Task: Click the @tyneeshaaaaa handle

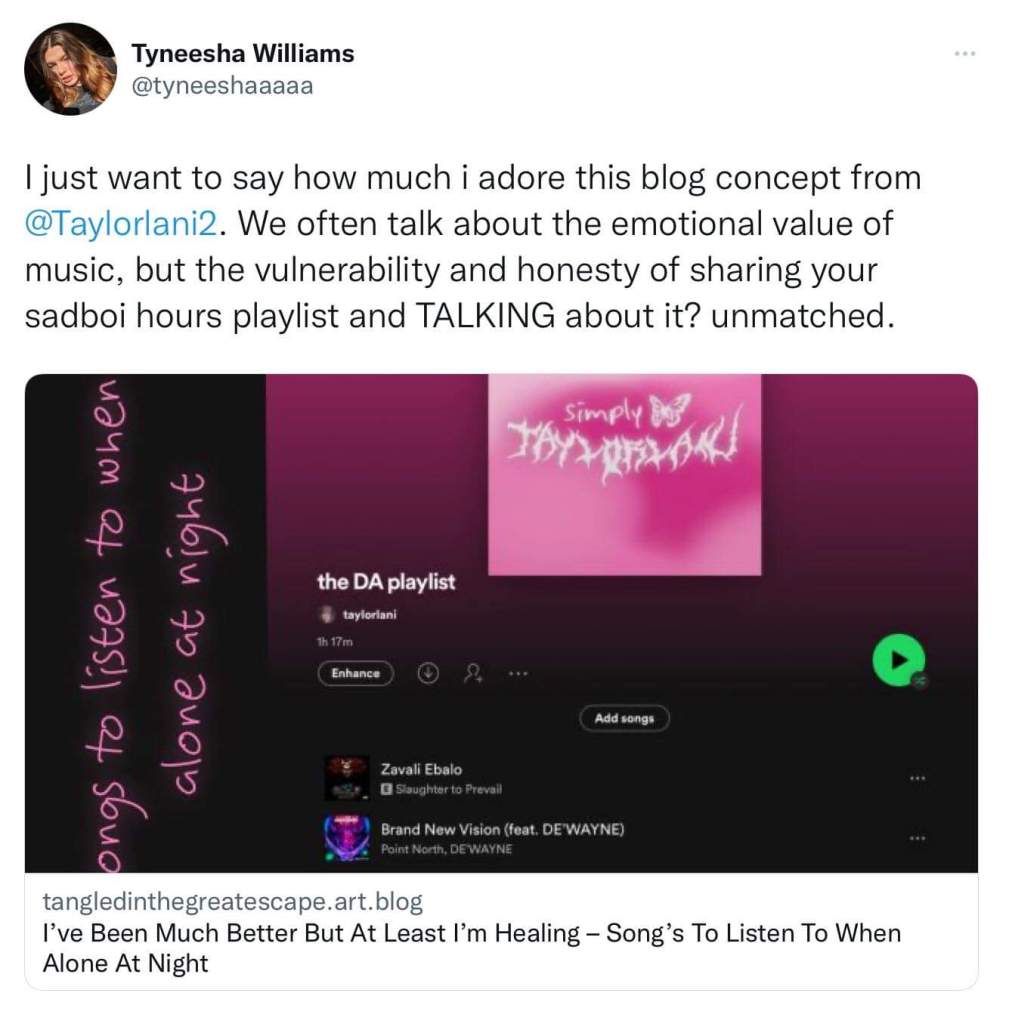Action: [x=222, y=86]
